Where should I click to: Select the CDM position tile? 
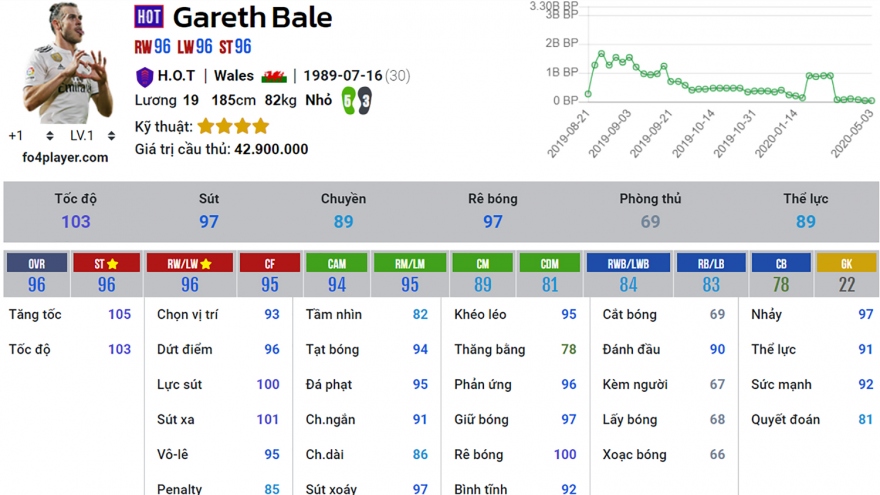point(549,274)
